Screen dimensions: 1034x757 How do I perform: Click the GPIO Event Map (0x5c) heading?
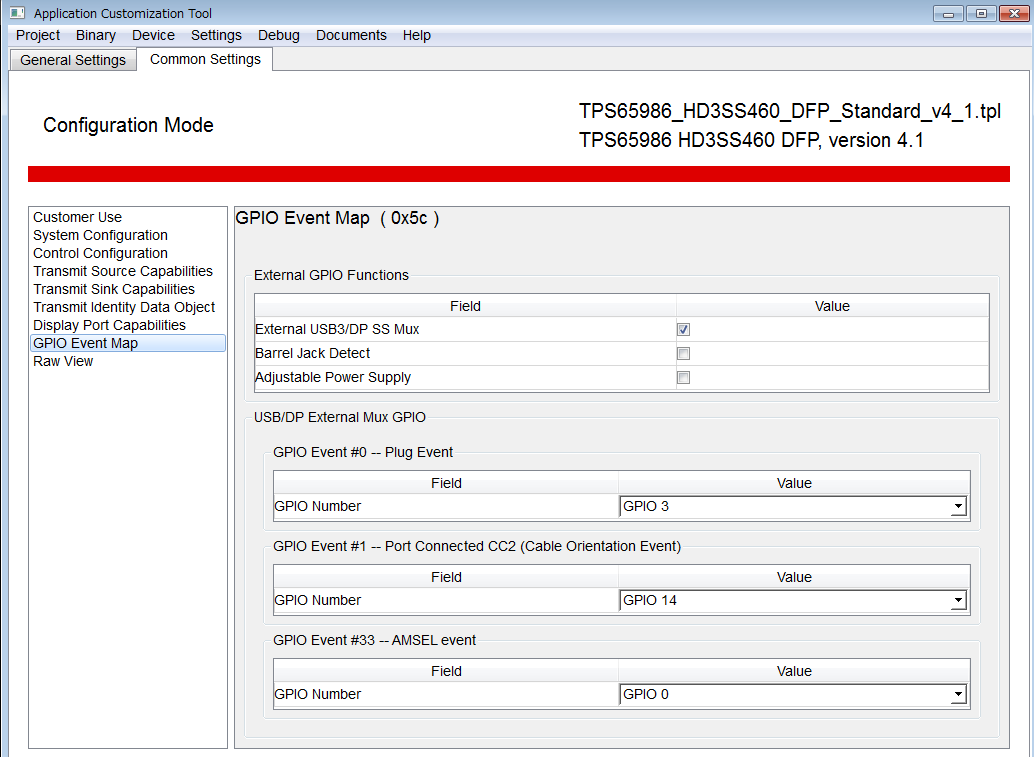point(338,218)
